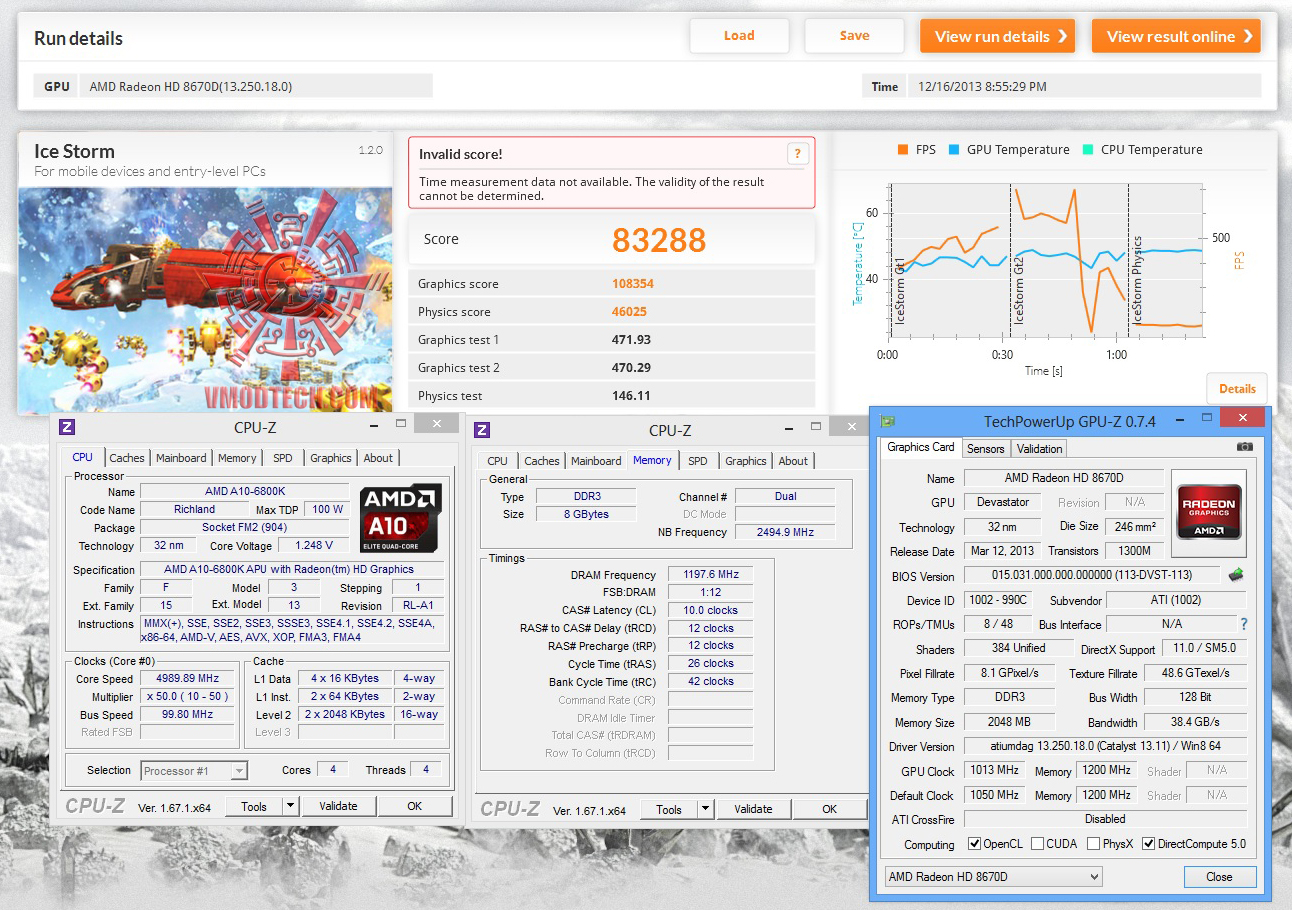The height and width of the screenshot is (910, 1292).
Task: Click the orange FPS legend swatch
Action: tap(903, 150)
